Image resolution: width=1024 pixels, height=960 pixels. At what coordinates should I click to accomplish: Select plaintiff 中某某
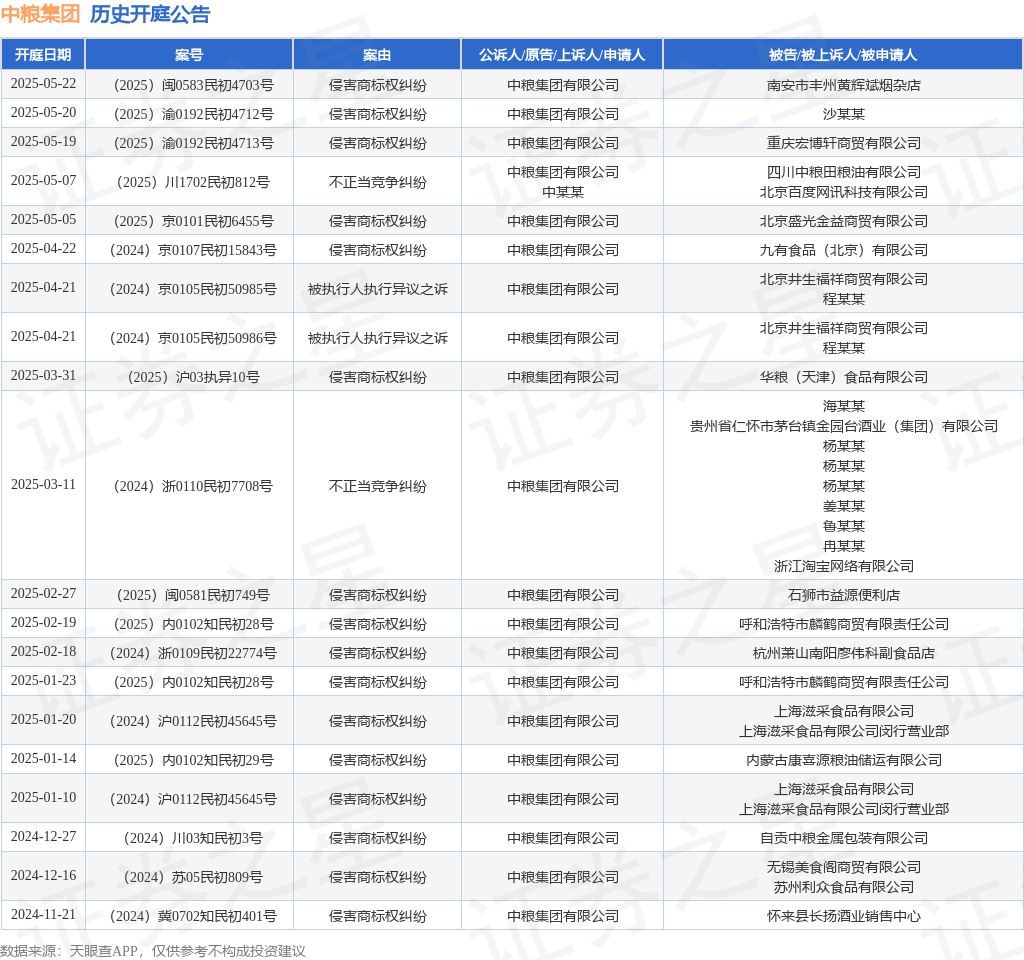tap(562, 192)
